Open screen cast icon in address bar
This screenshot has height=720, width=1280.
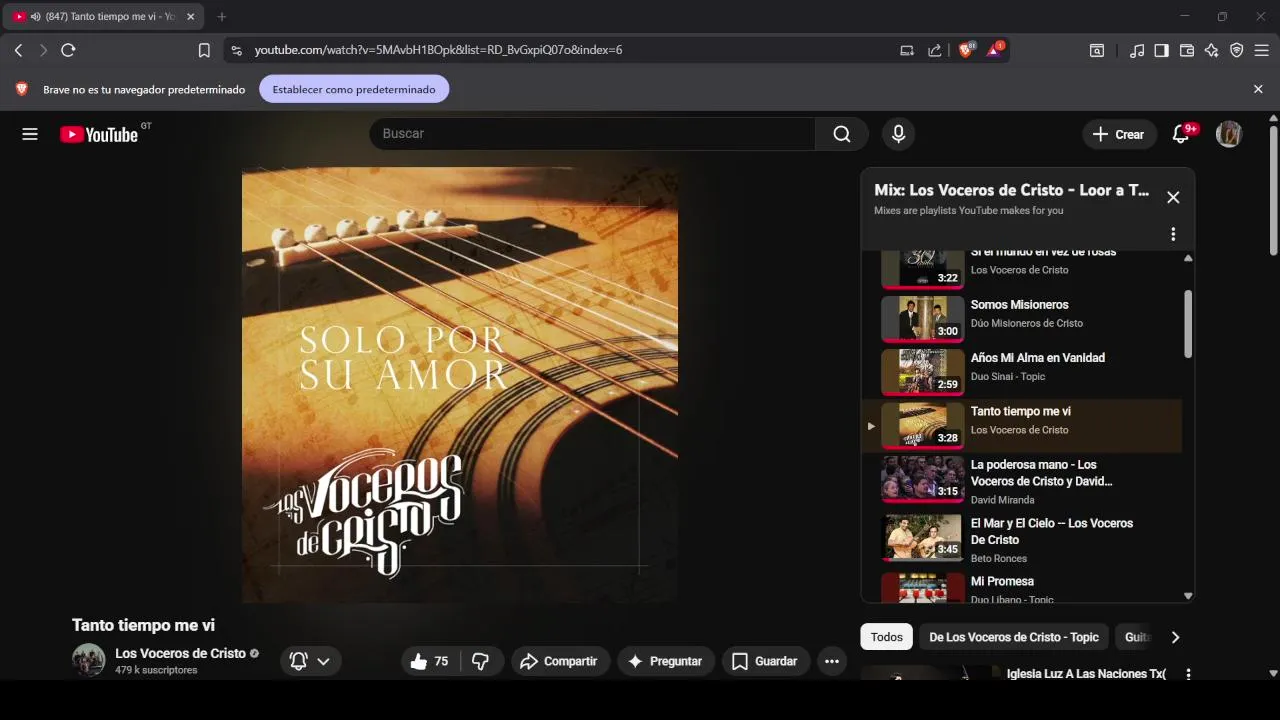[x=907, y=50]
